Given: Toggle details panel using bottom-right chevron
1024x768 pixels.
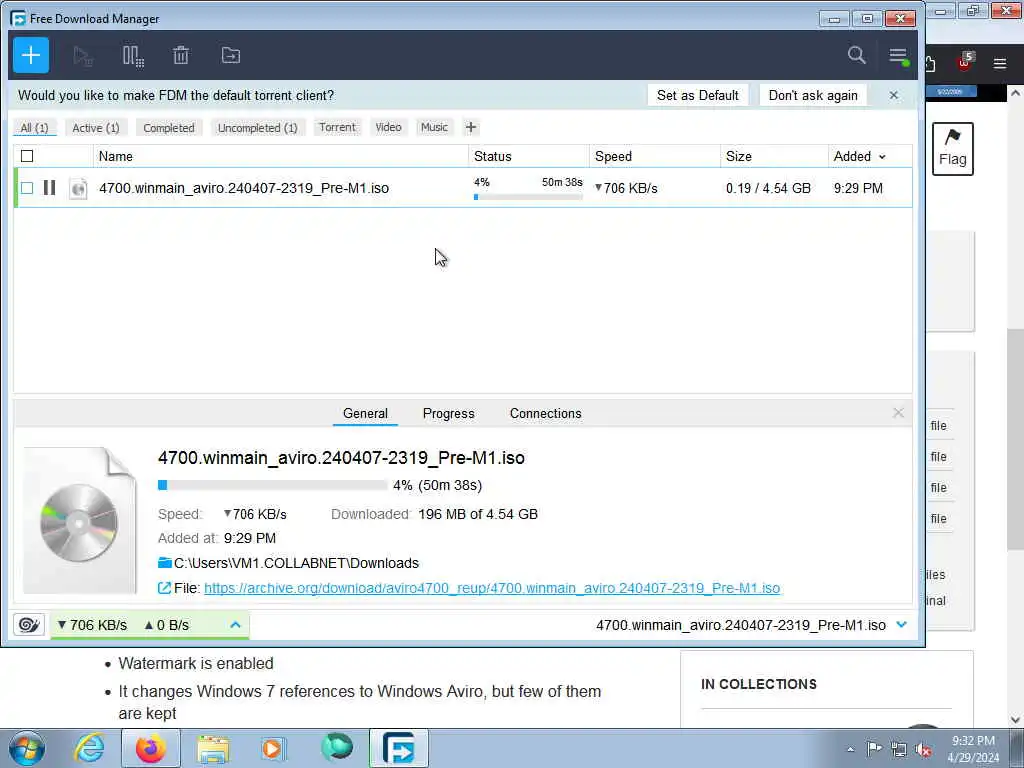Looking at the screenshot, I should point(902,624).
